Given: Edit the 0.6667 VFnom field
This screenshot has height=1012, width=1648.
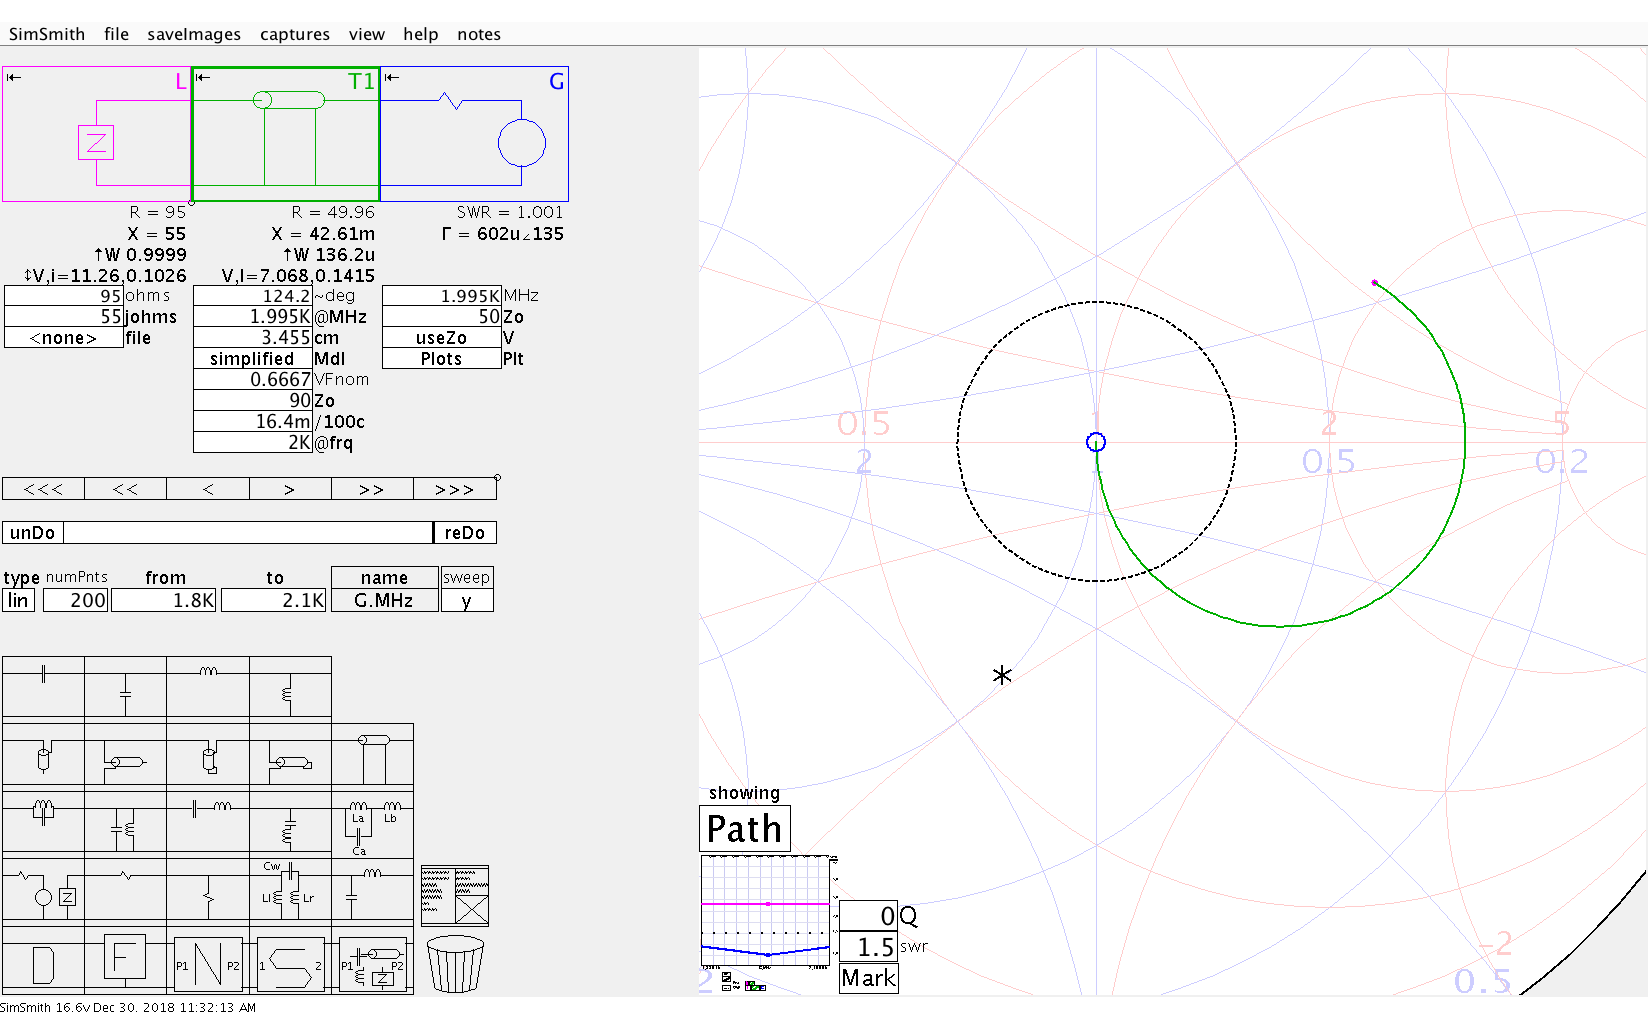Looking at the screenshot, I should click(252, 380).
